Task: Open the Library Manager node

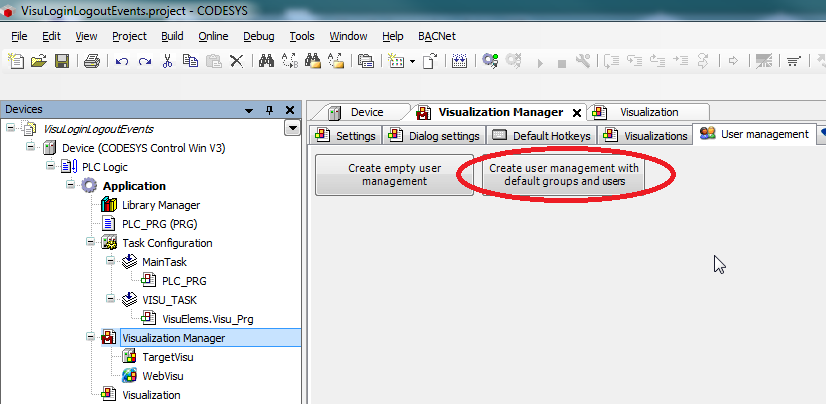Action: (159, 204)
